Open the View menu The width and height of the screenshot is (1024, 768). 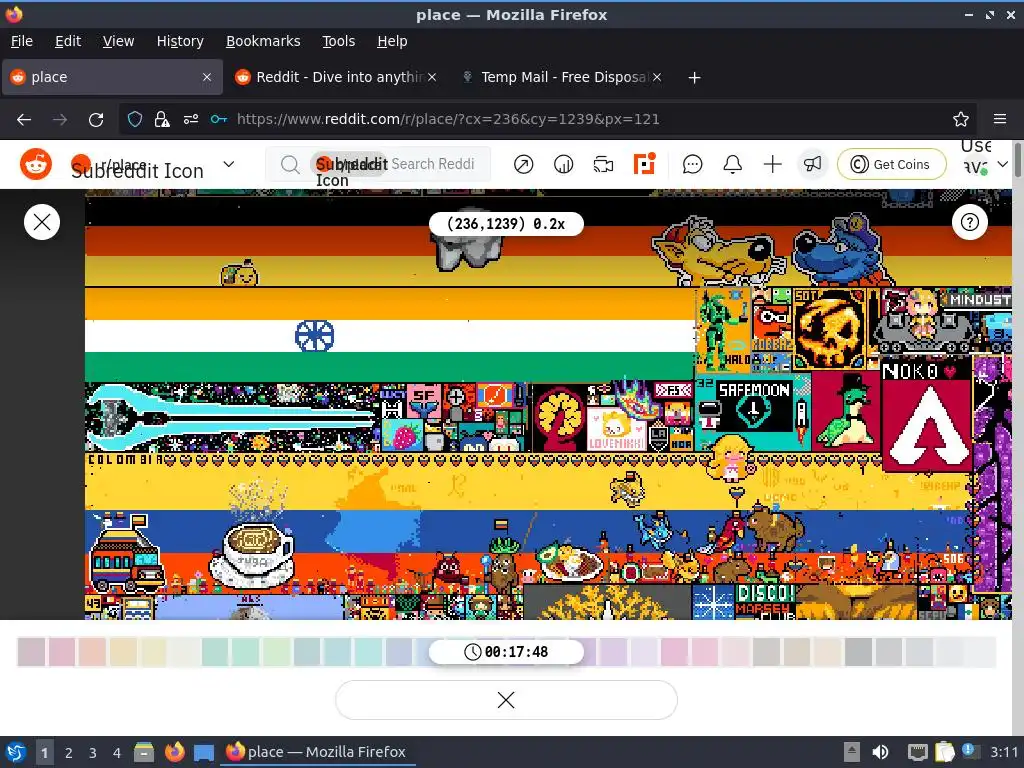118,41
